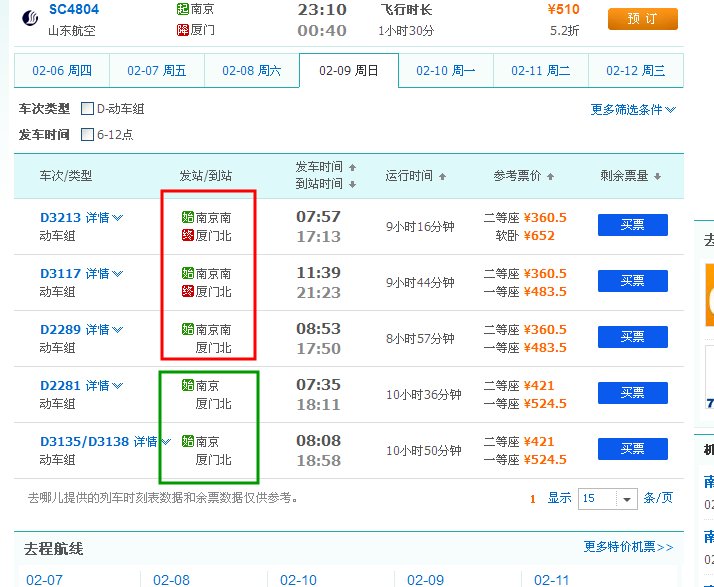Click the Shandong Airlines logo icon
The width and height of the screenshot is (714, 587).
tap(30, 18)
